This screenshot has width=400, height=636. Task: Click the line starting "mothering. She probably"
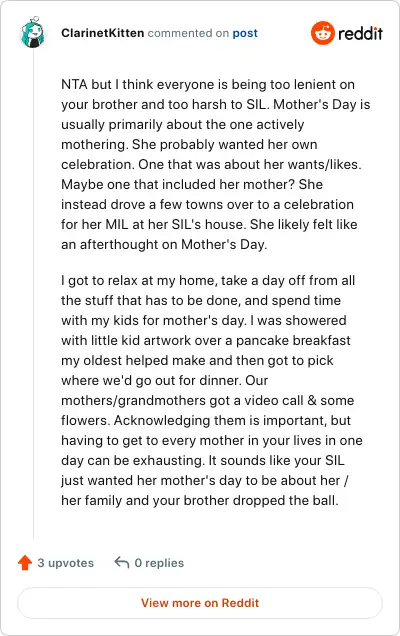pyautogui.click(x=189, y=144)
